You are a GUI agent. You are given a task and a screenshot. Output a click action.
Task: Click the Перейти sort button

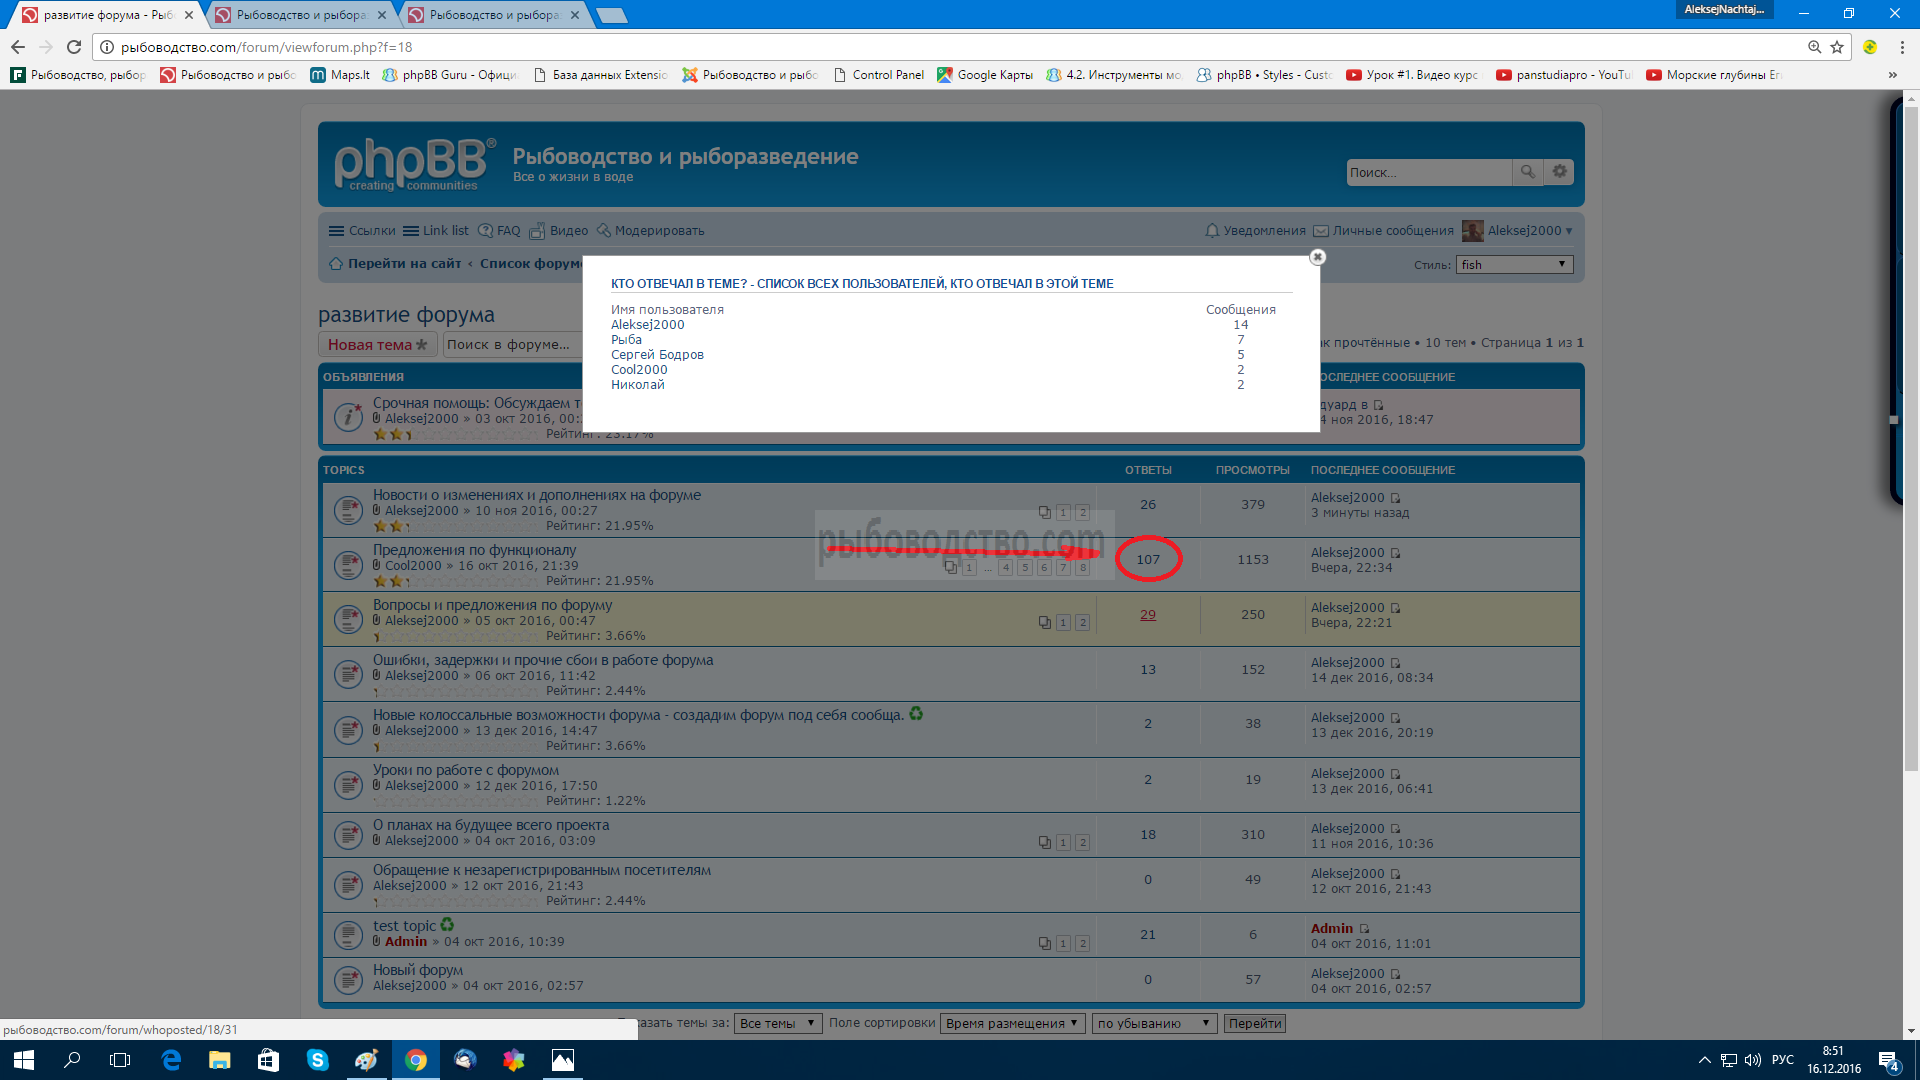click(1255, 1024)
